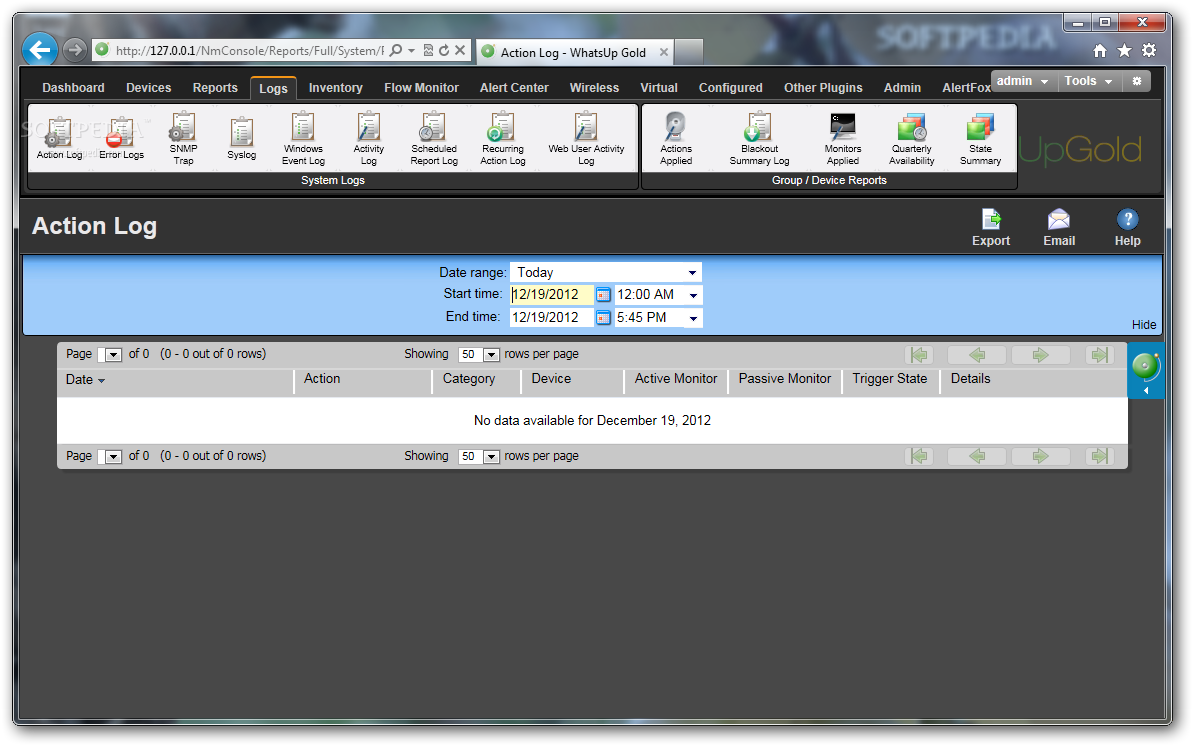The image size is (1193, 746).
Task: Open browser favorites star
Action: coord(1124,51)
